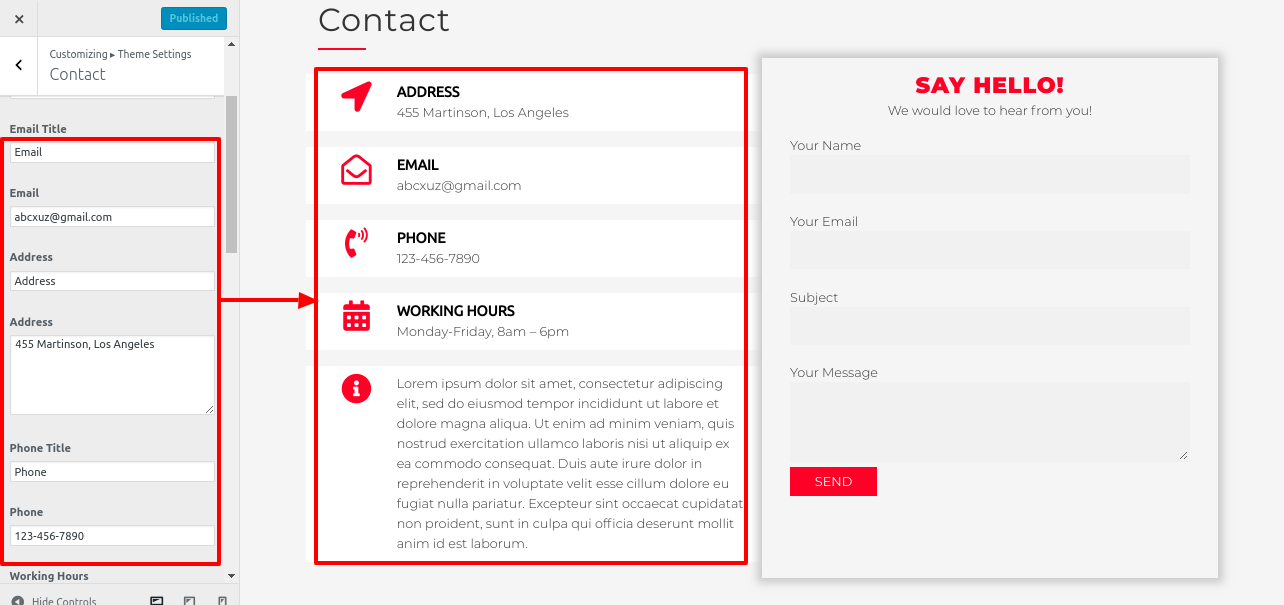Click the Phone number field 123-456-7890

[112, 536]
